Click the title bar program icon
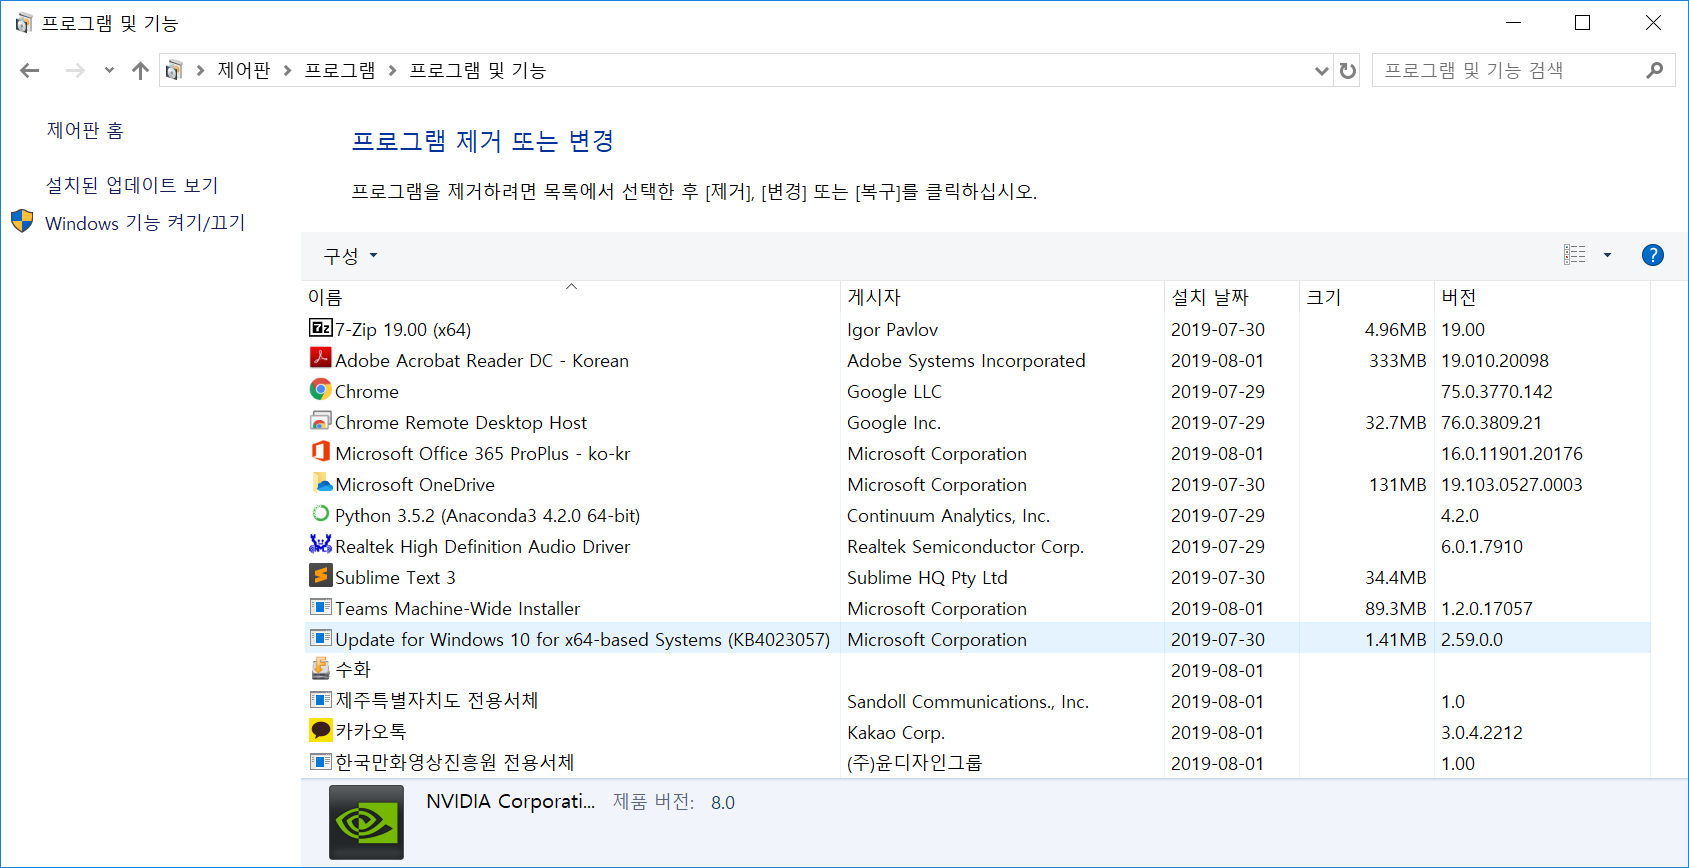The image size is (1689, 868). coord(24,23)
